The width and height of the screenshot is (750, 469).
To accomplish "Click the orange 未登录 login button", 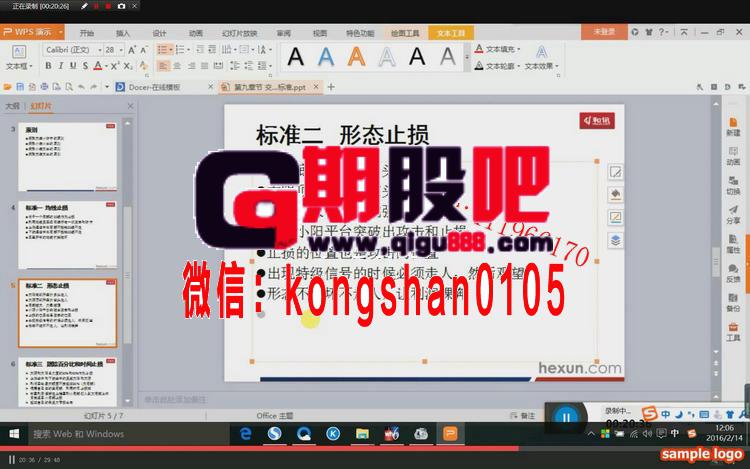I will 604,32.
